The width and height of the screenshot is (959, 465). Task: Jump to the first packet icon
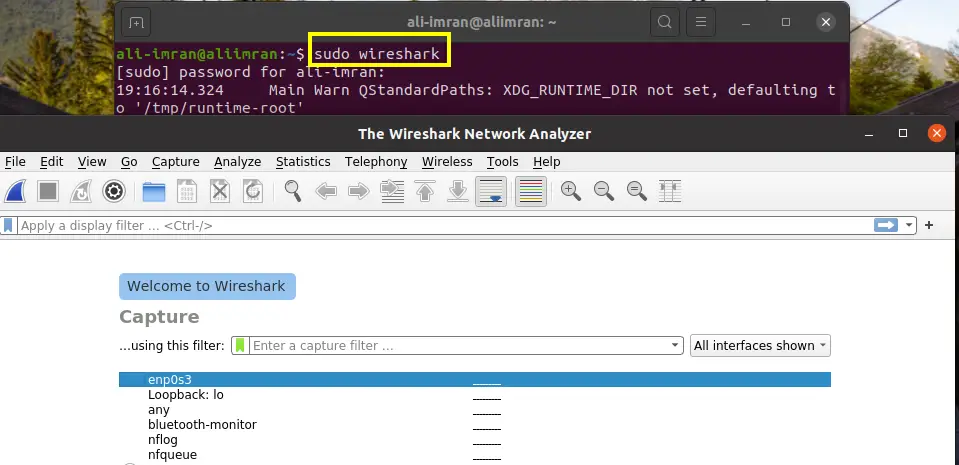point(425,192)
